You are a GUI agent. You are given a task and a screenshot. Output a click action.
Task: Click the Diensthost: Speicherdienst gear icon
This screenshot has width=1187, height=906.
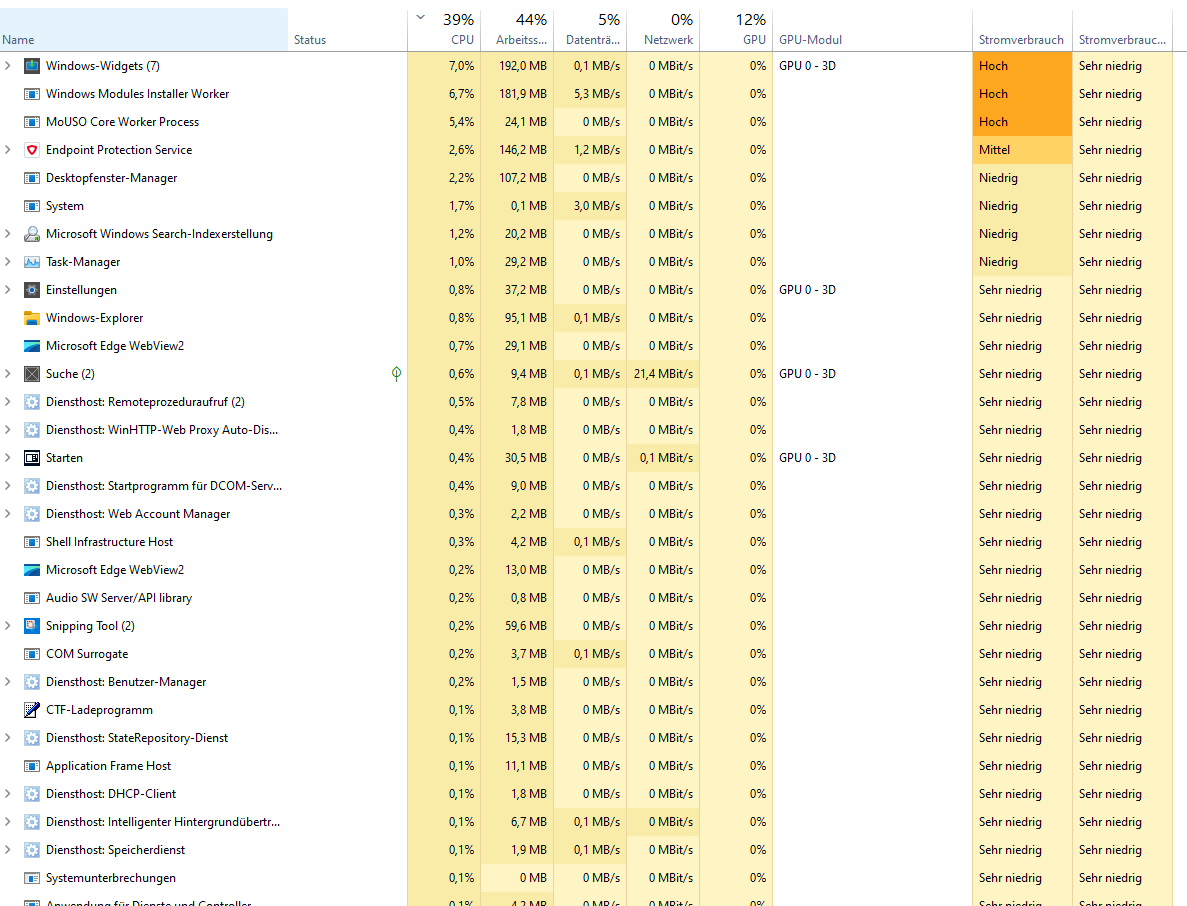tap(32, 850)
